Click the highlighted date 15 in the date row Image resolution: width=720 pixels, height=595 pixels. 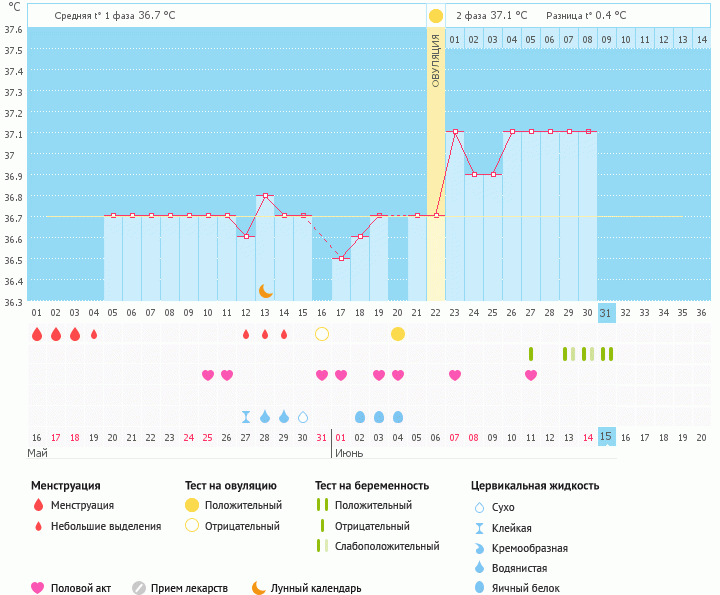coord(605,436)
